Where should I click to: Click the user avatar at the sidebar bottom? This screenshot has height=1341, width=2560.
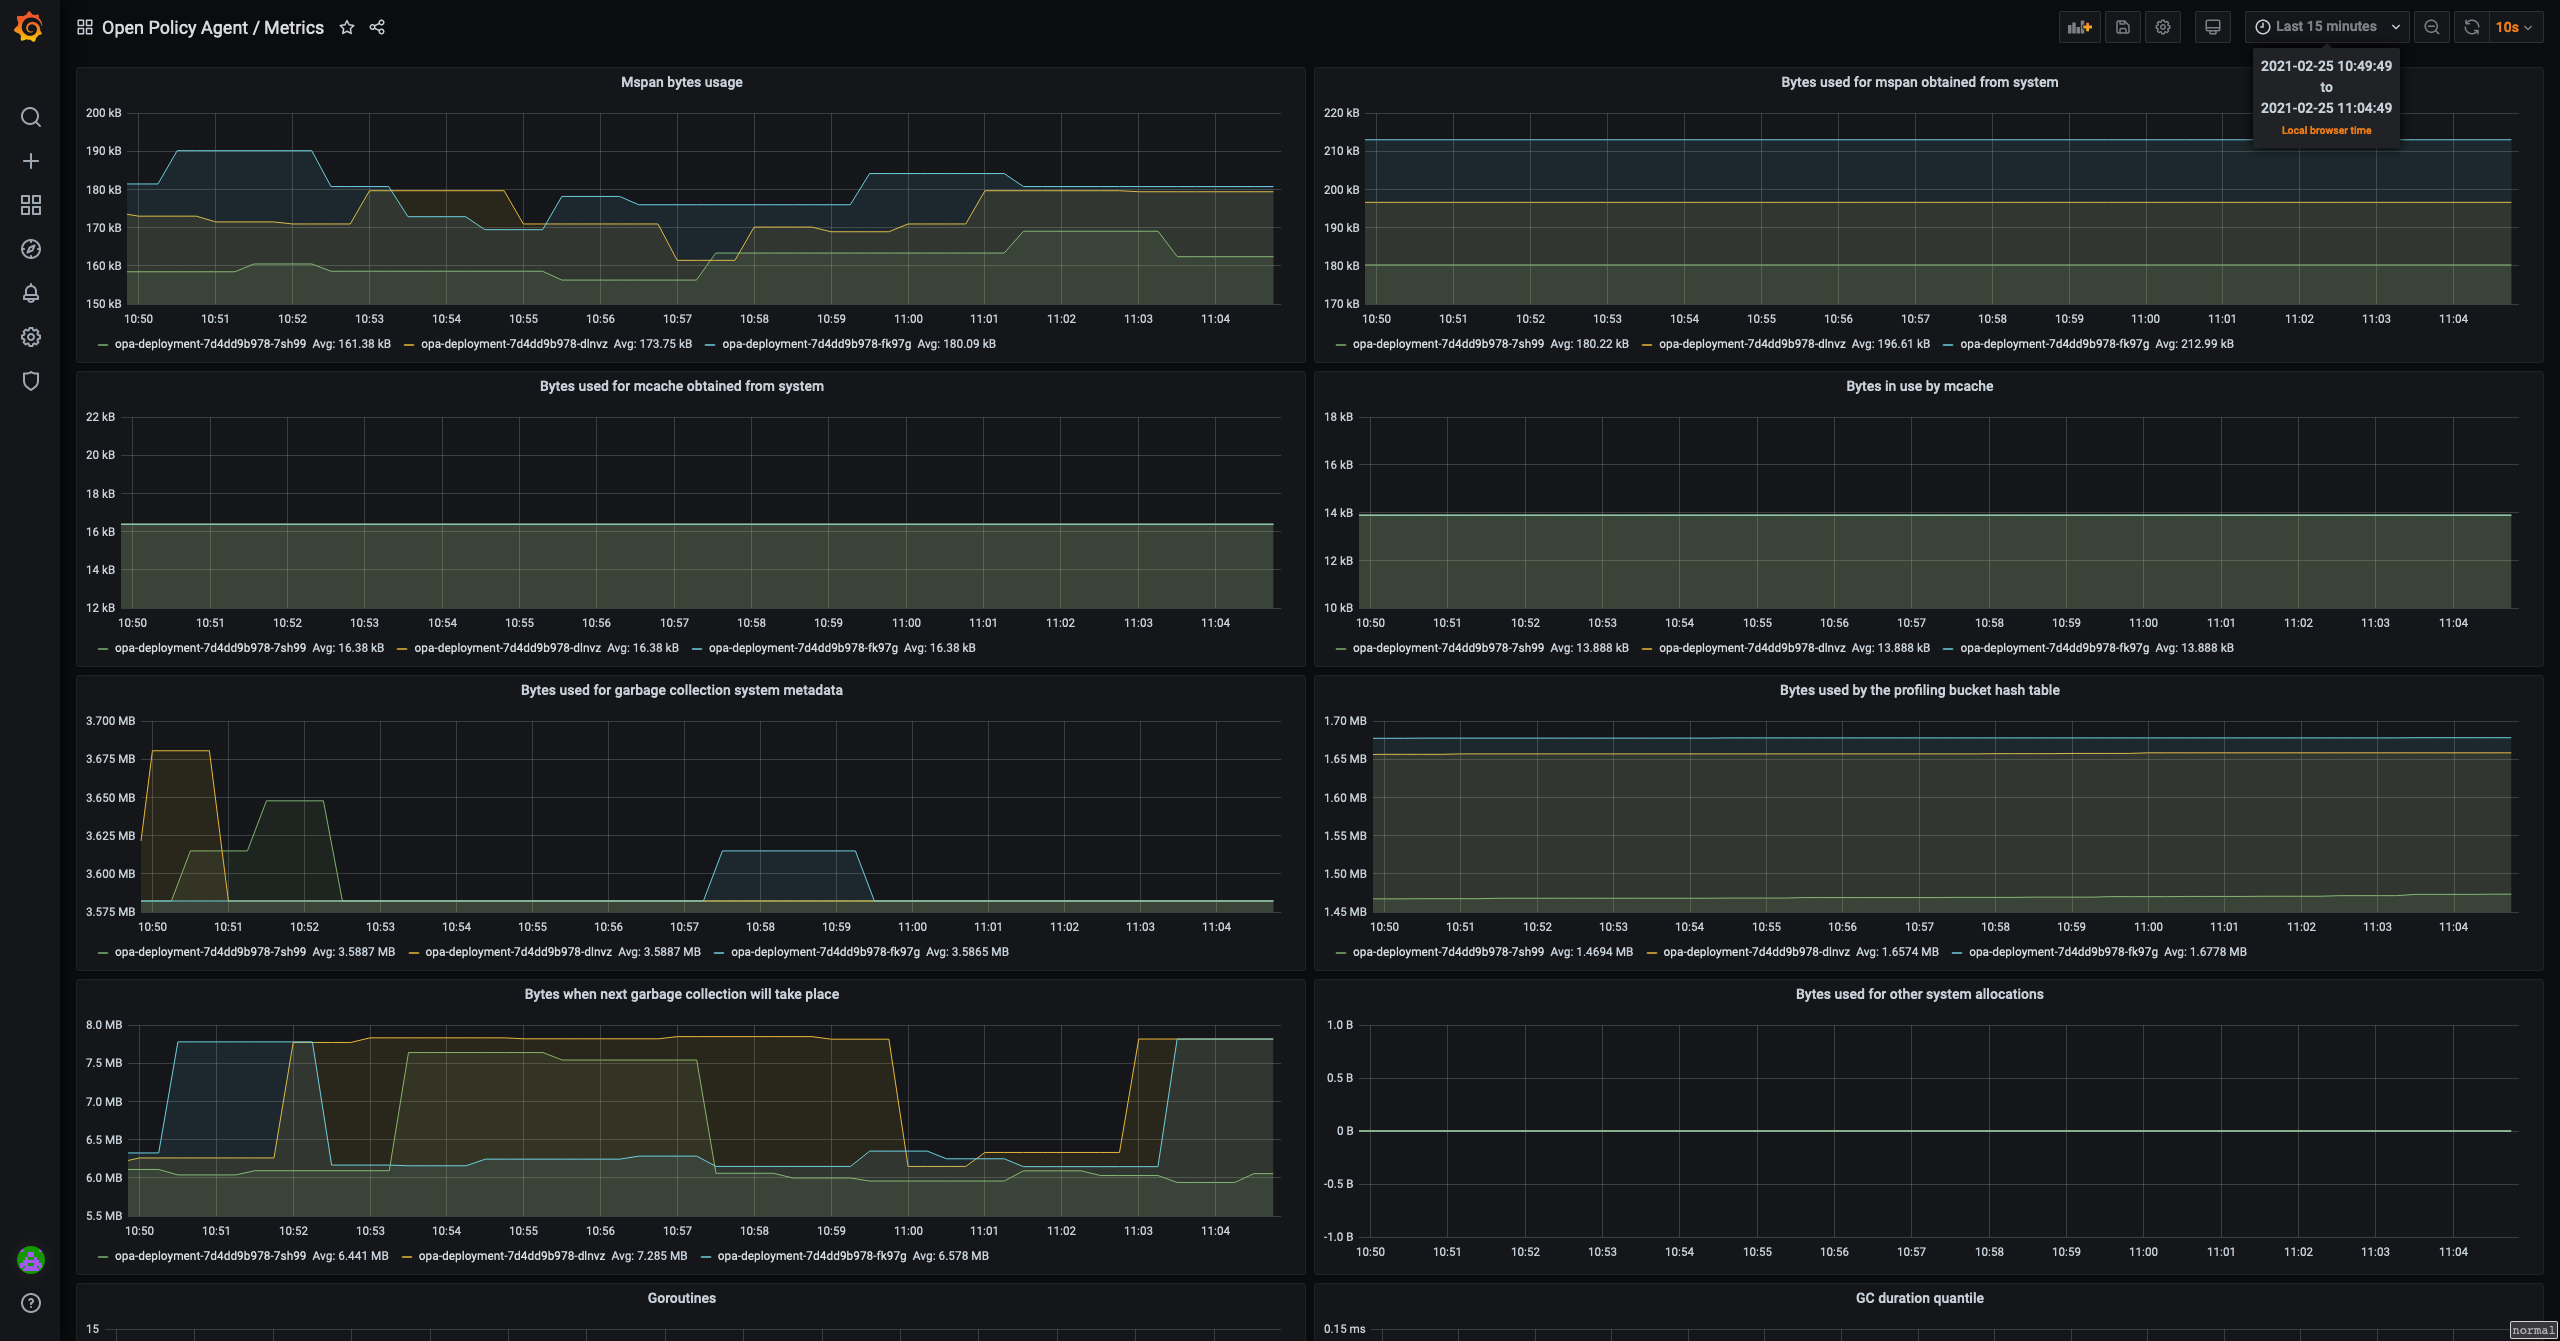pyautogui.click(x=31, y=1260)
